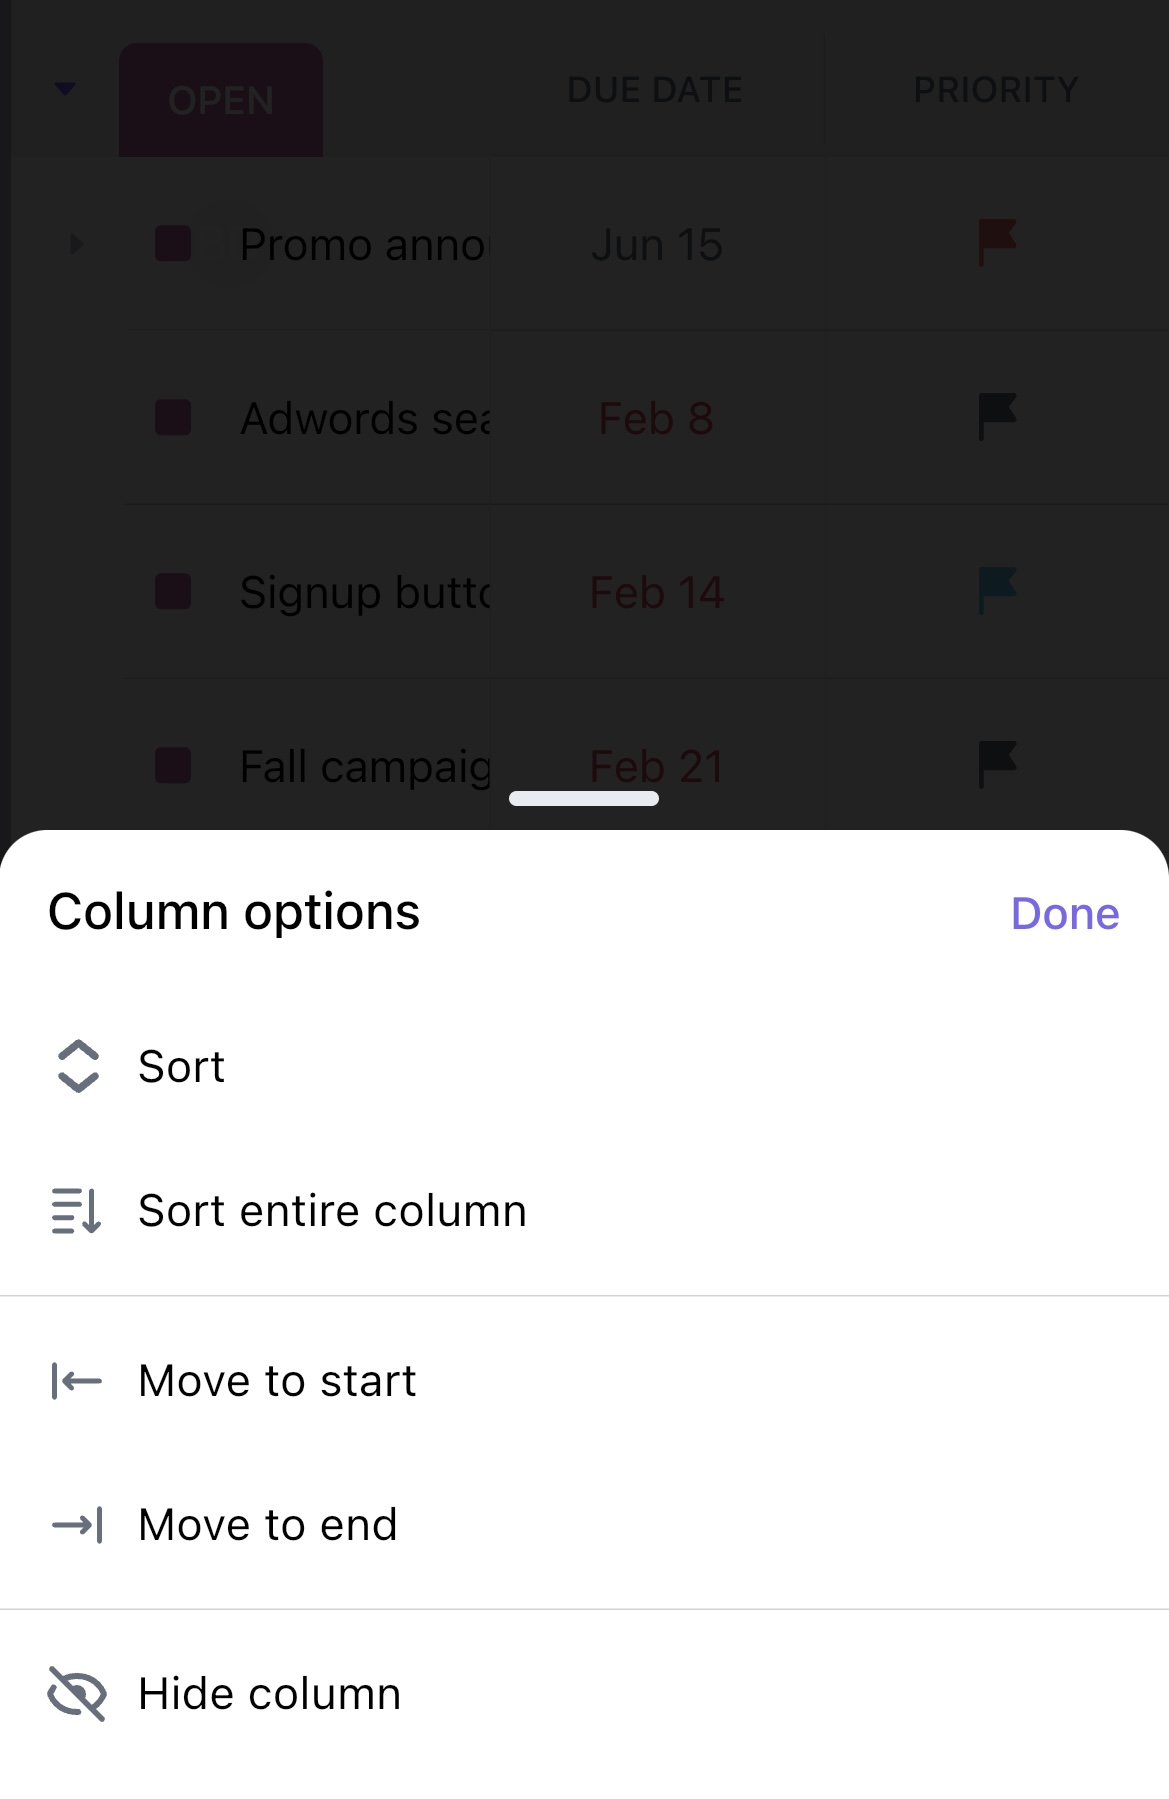Check the Fall campaign task checkbox

tap(172, 766)
